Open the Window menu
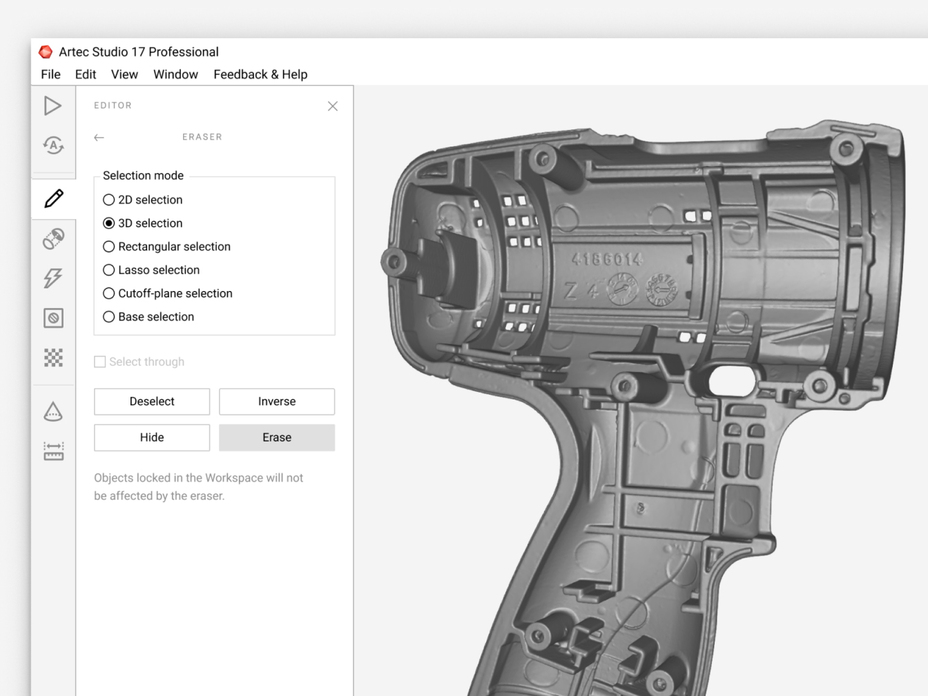 pyautogui.click(x=175, y=74)
